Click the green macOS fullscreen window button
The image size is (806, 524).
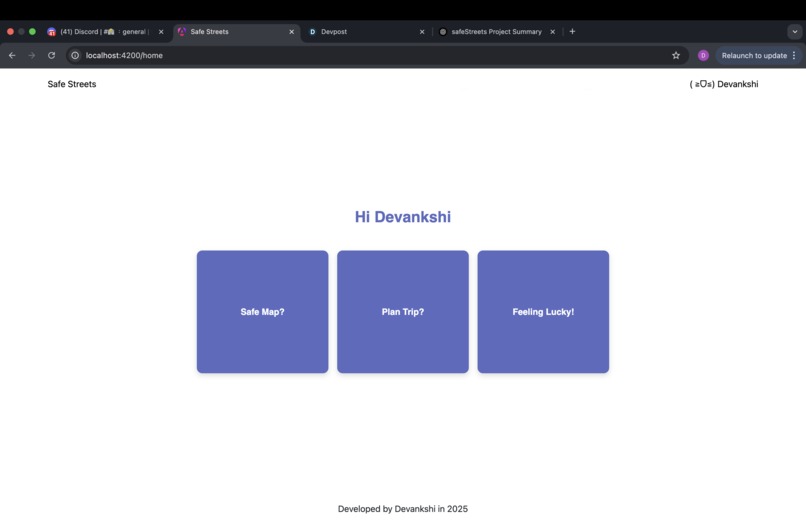click(x=32, y=31)
